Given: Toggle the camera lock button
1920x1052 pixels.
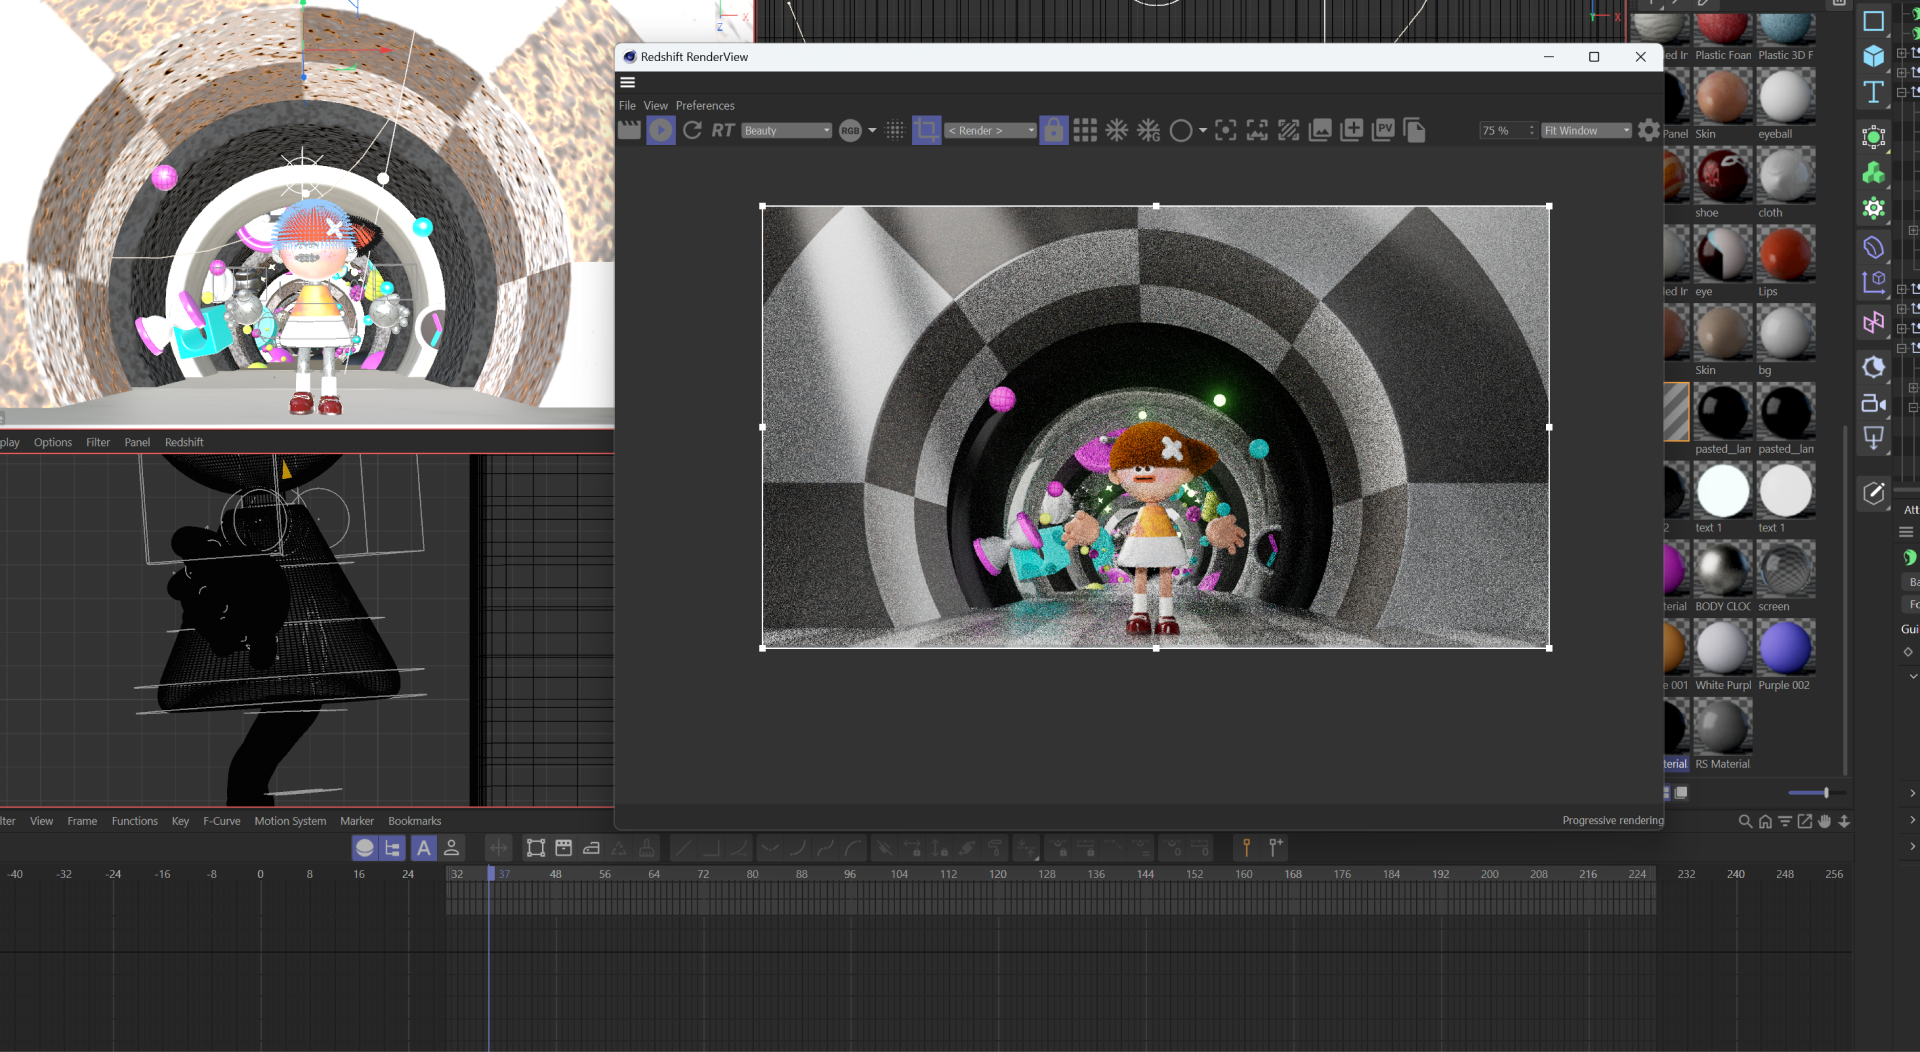Looking at the screenshot, I should coord(1053,130).
